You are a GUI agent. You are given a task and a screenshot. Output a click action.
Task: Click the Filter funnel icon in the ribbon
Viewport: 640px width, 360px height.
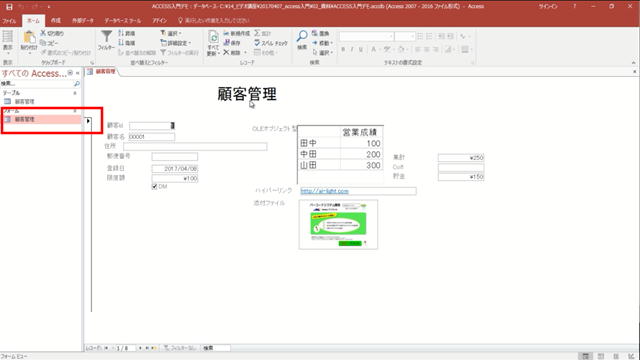pyautogui.click(x=106, y=37)
